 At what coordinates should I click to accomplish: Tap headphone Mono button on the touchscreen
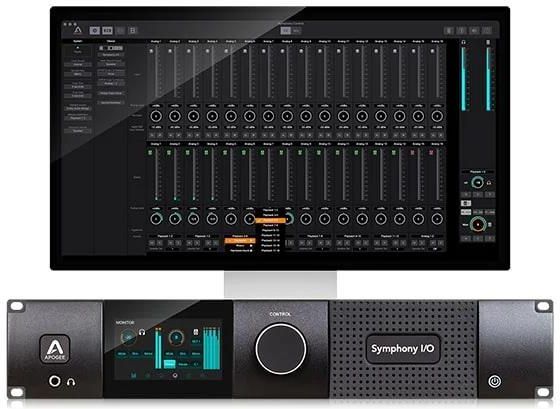point(148,354)
